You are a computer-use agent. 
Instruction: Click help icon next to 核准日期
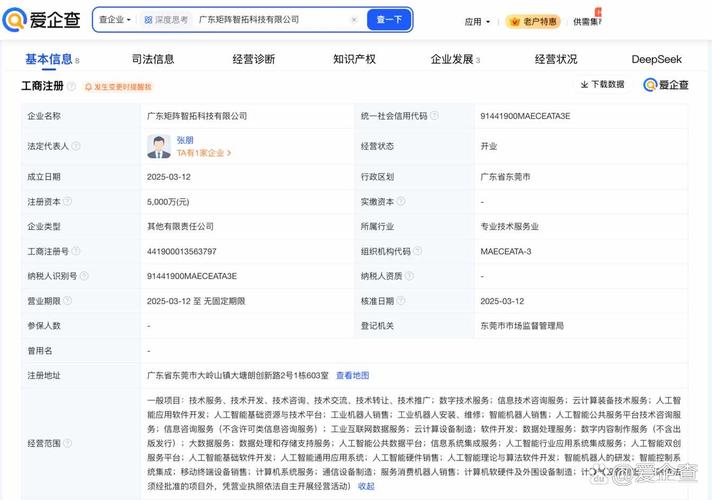400,301
